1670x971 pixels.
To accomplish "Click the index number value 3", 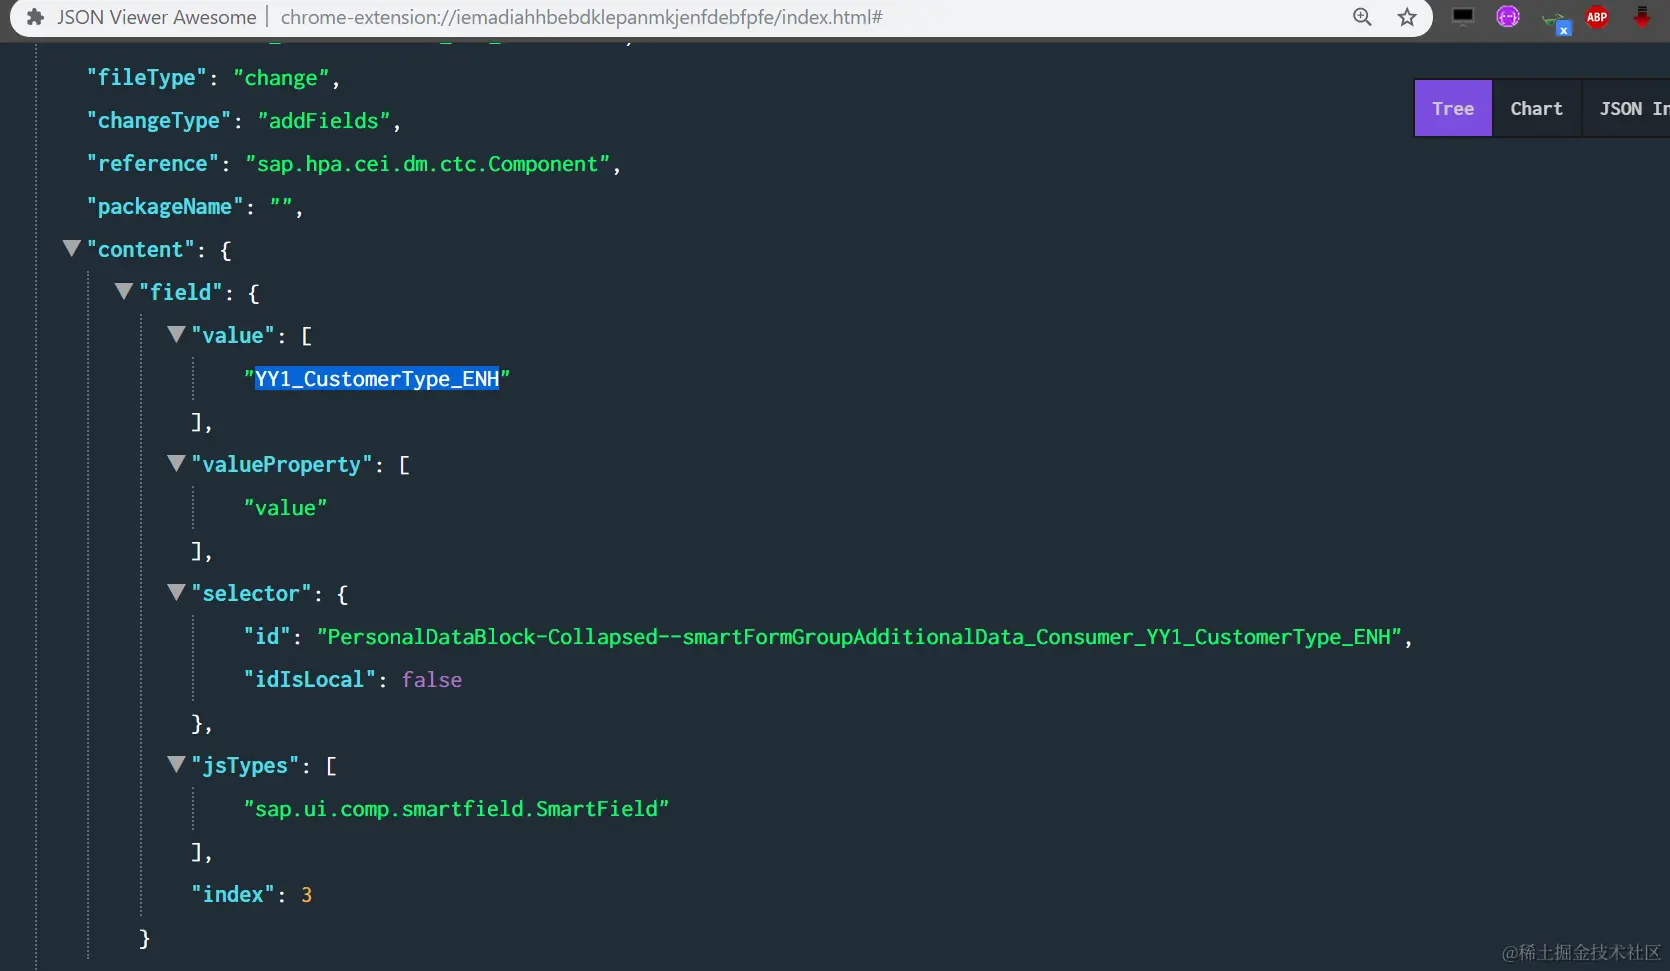I will click(x=307, y=895).
